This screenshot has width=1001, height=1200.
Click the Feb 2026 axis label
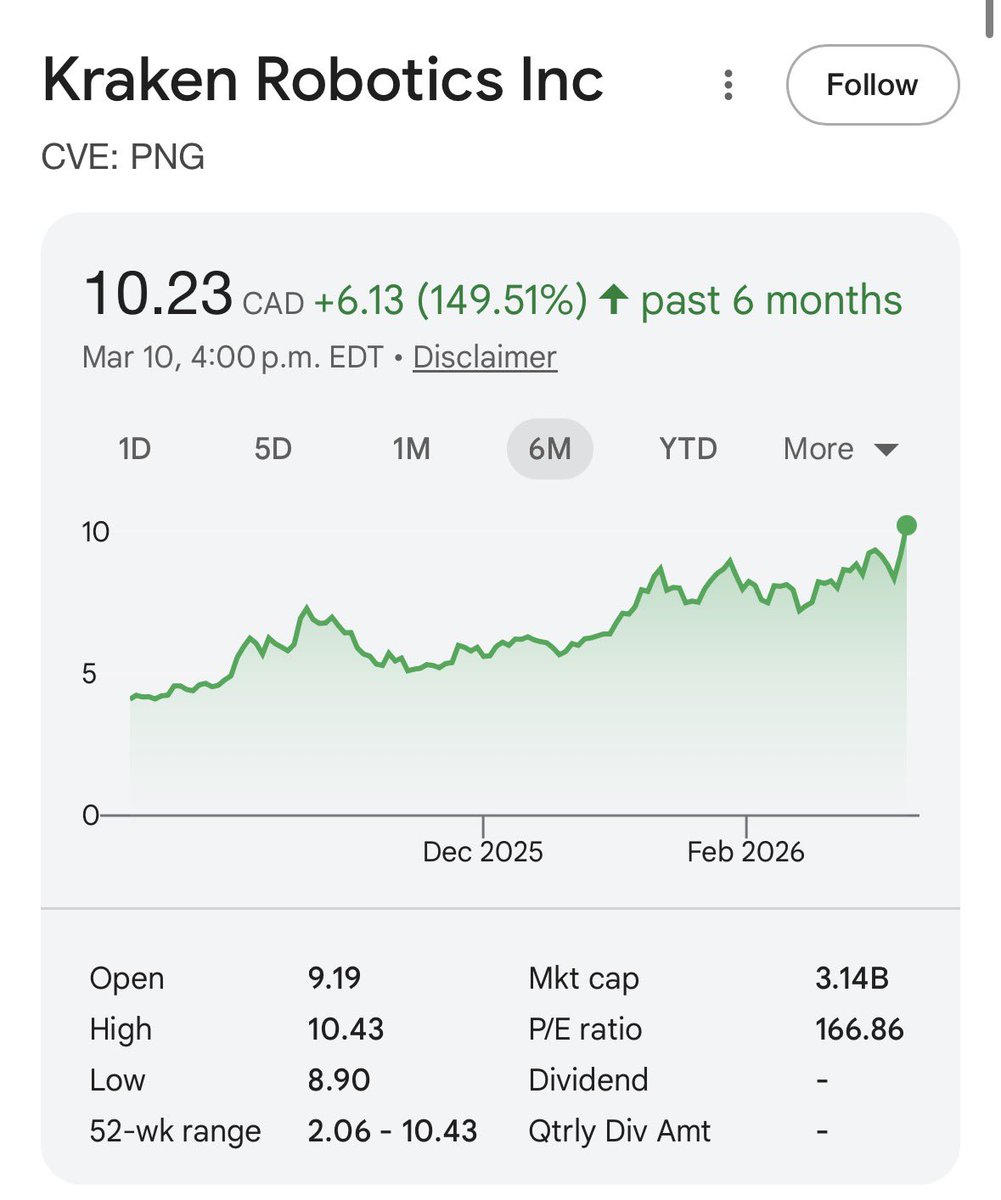point(746,852)
